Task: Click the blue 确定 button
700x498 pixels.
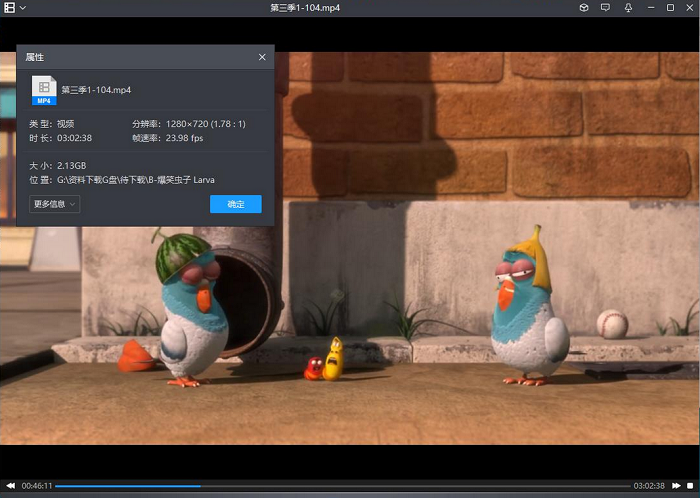Action: 235,204
